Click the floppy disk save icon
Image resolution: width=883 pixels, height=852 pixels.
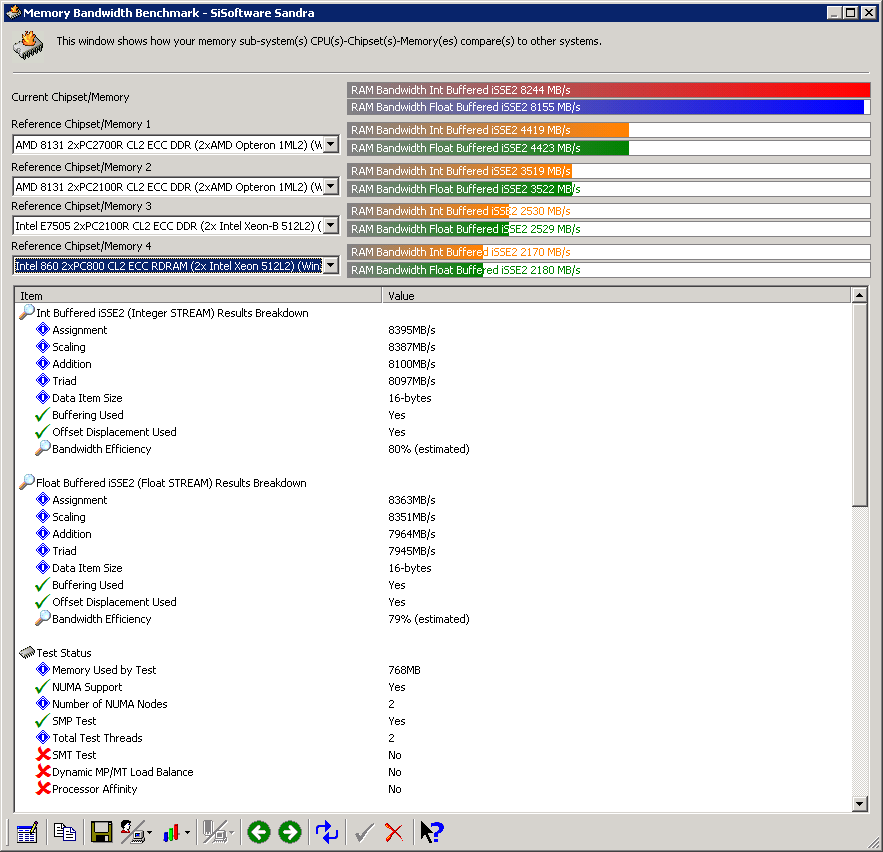tap(101, 832)
